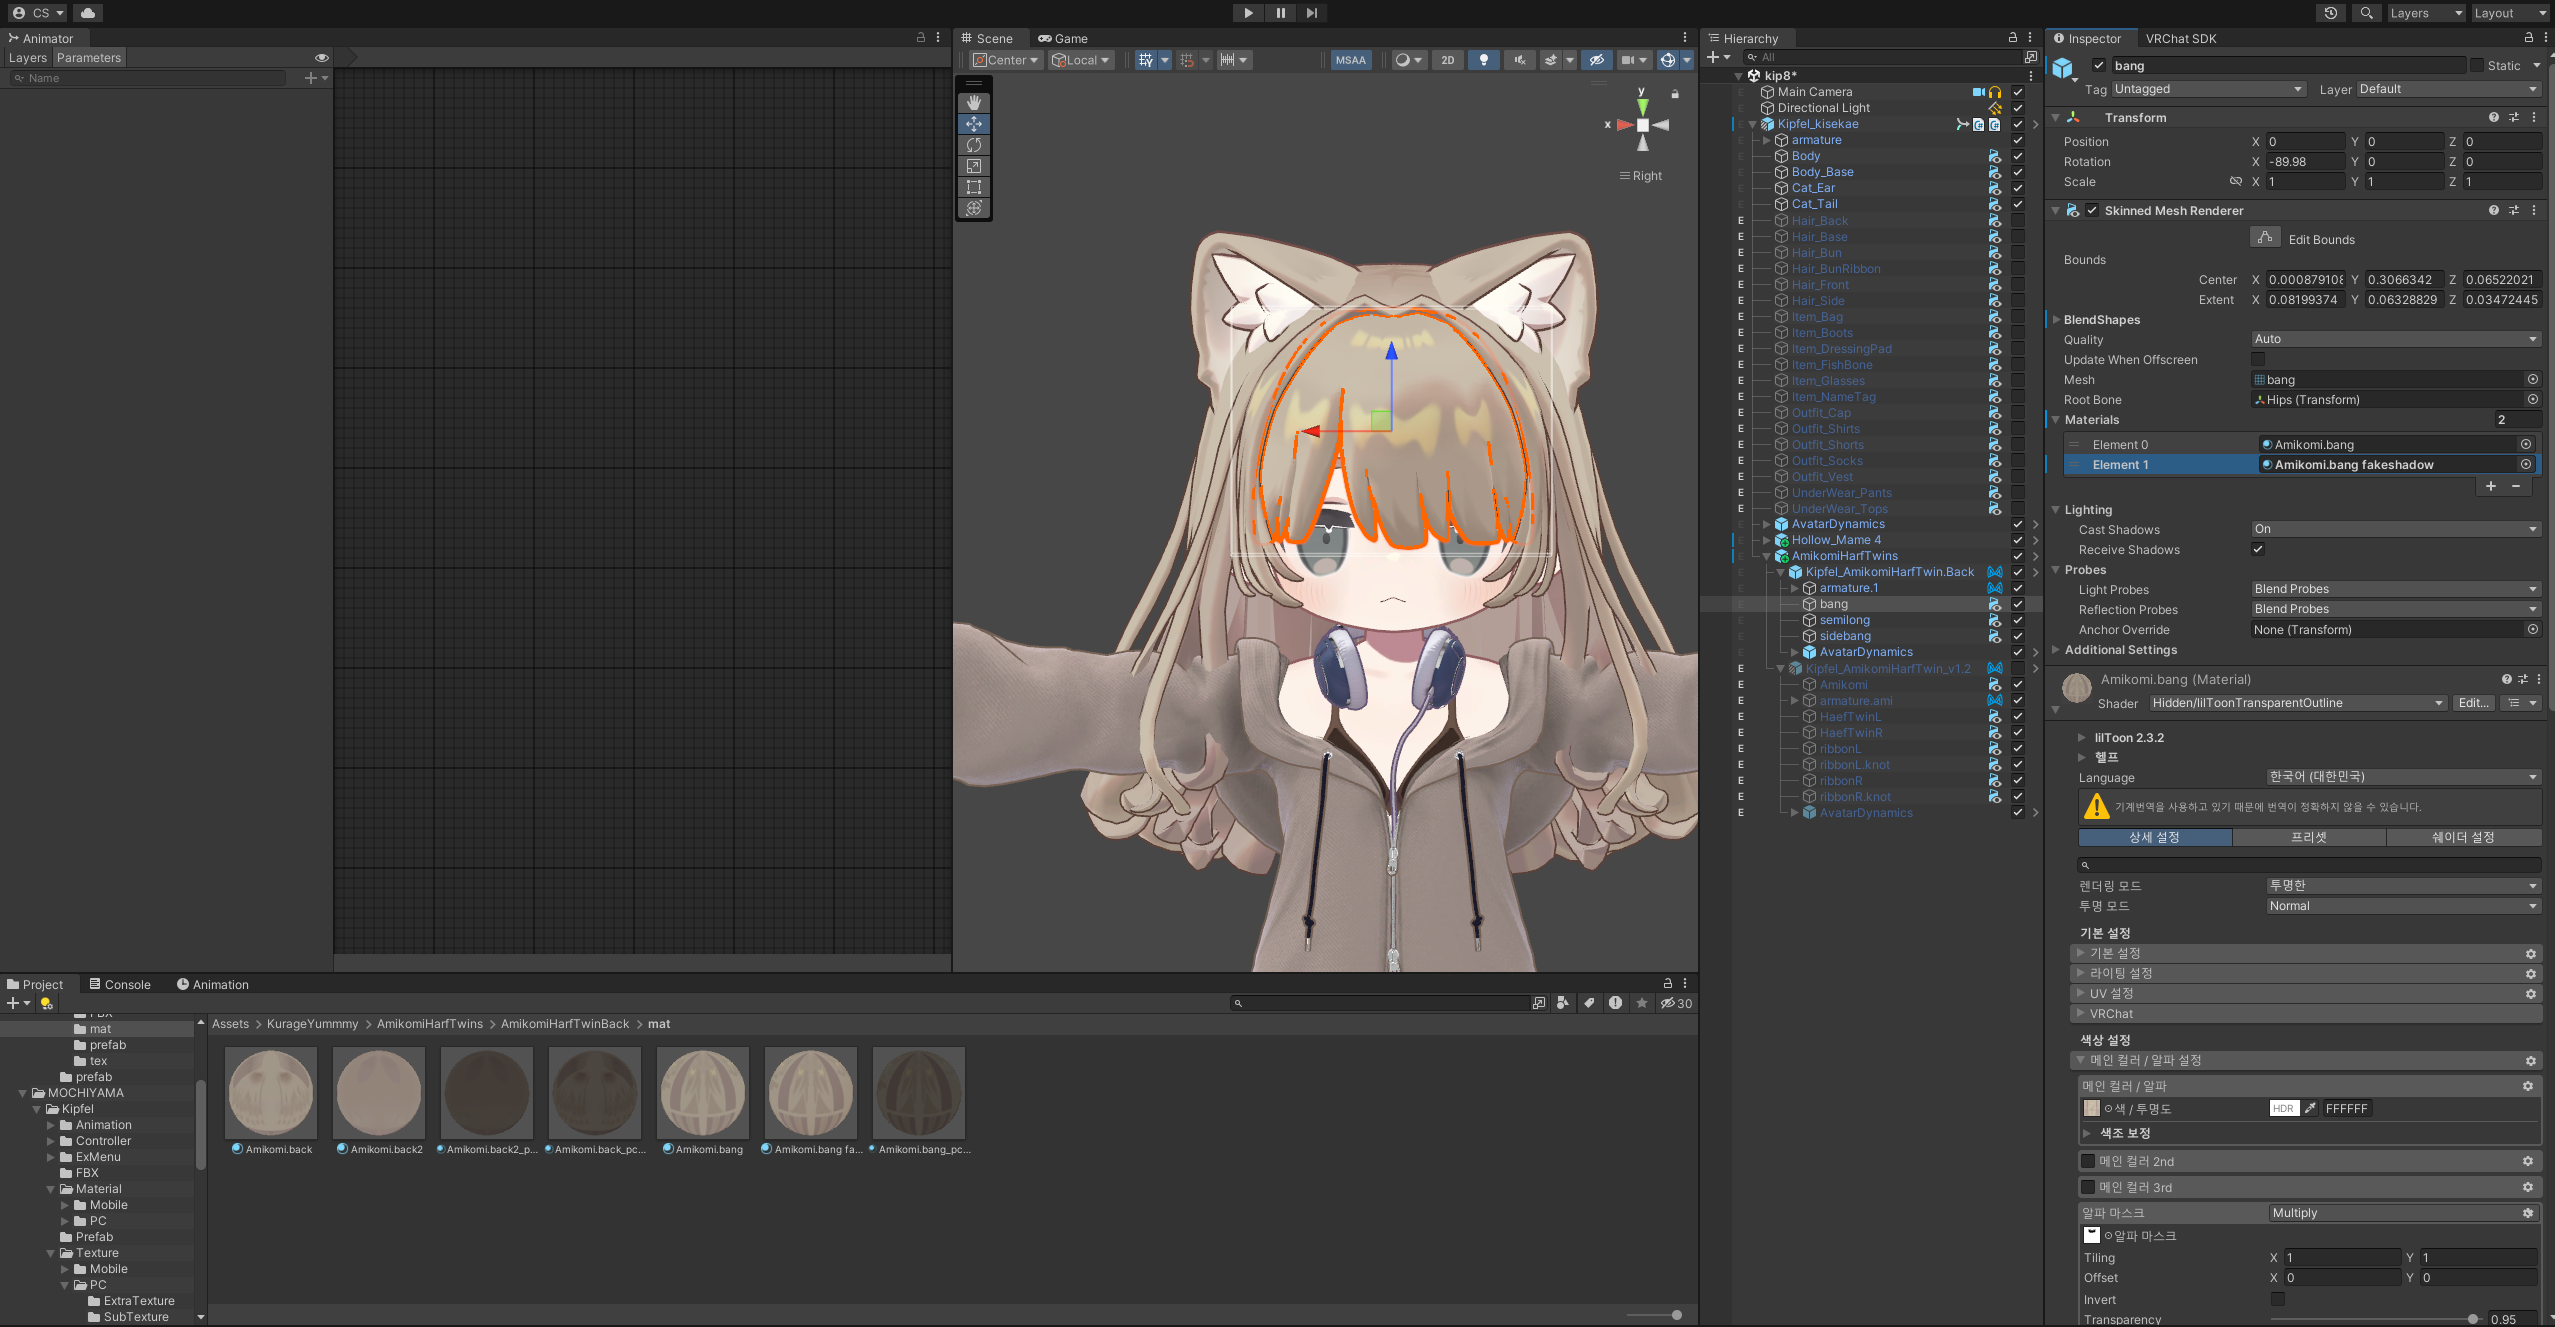Image resolution: width=2555 pixels, height=1327 pixels.
Task: Click the global search magnifier icon
Action: point(2366,13)
